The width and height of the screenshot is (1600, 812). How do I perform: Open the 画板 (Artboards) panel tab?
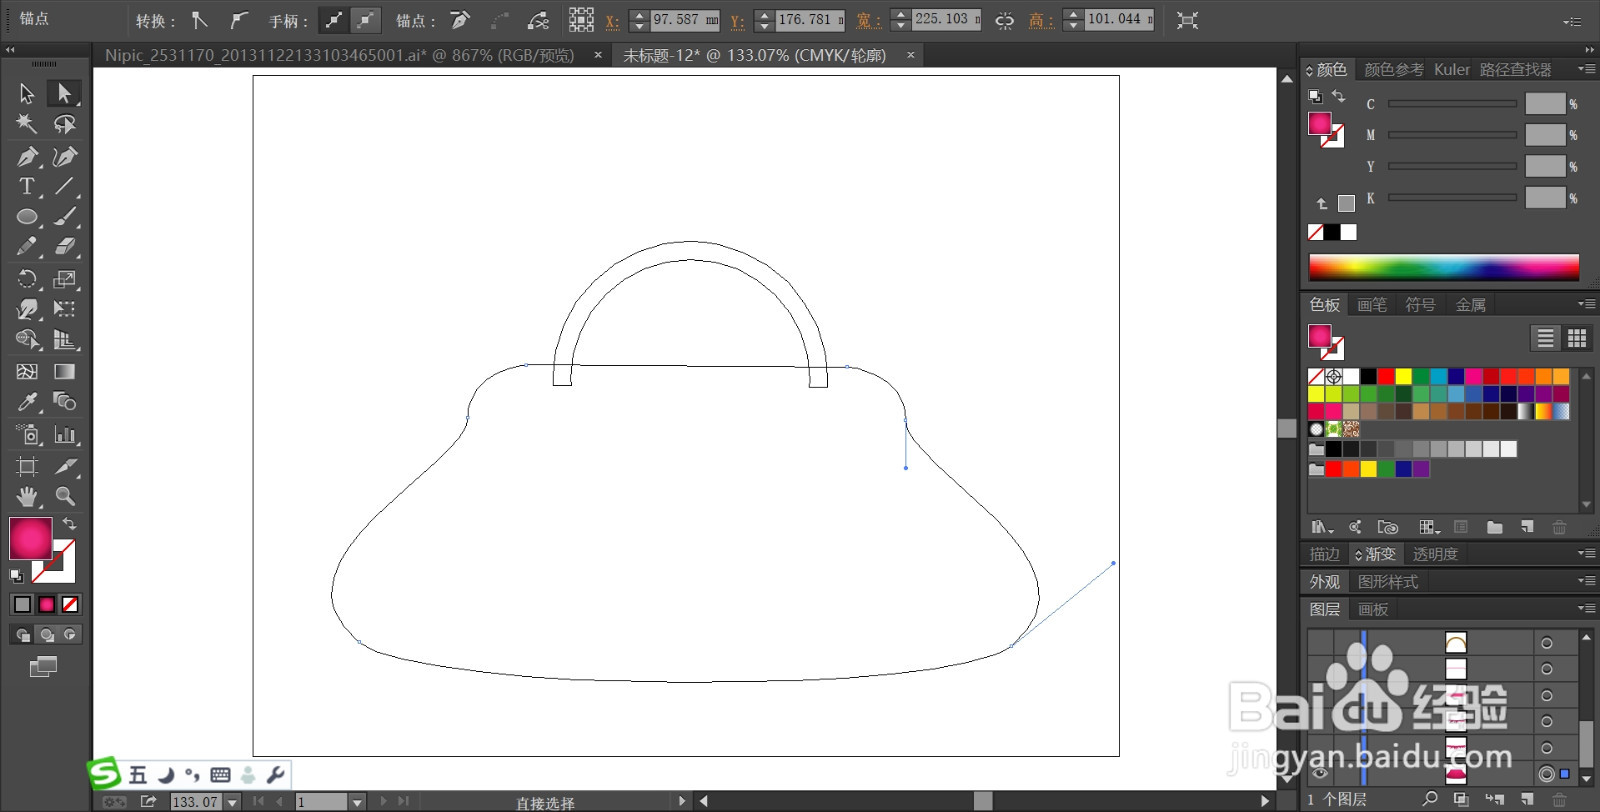click(x=1373, y=609)
